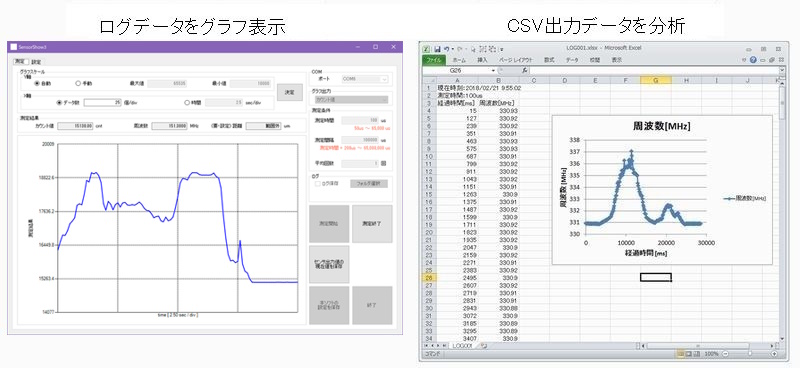Select the 時間 (time) X-axis radio button
800x368 pixels.
[187, 103]
